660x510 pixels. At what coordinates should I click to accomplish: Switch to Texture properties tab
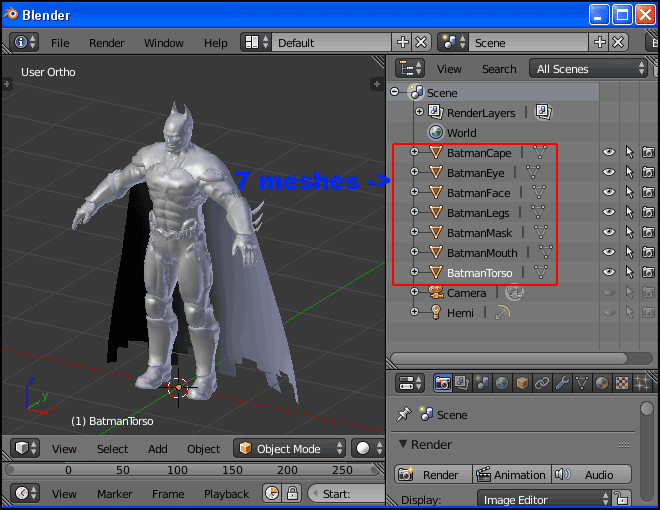tap(622, 383)
